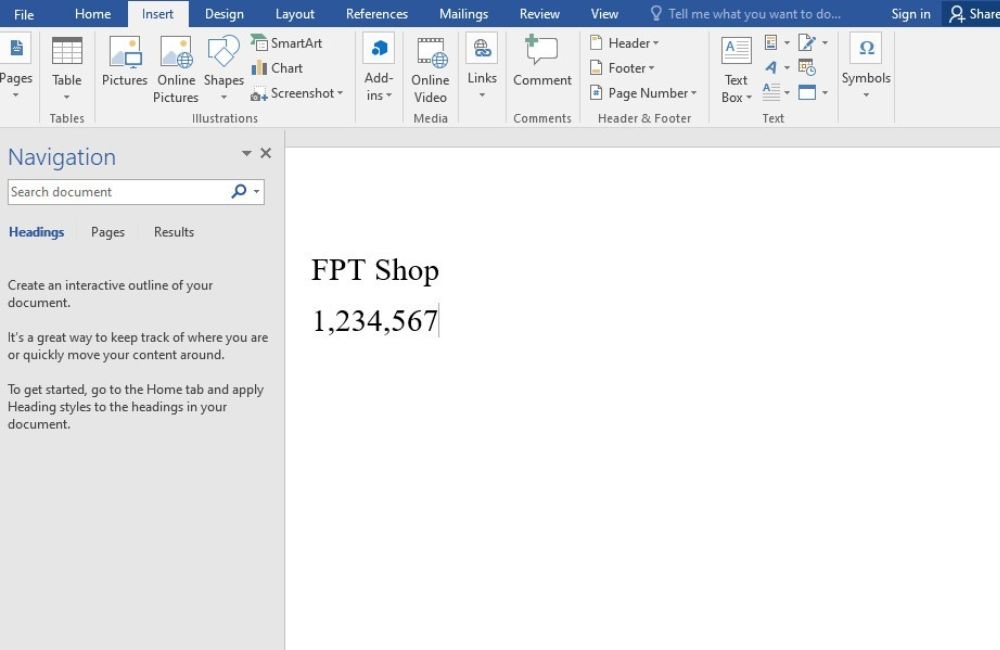Image resolution: width=1000 pixels, height=650 pixels.
Task: Insert an Online Video
Action: (430, 70)
